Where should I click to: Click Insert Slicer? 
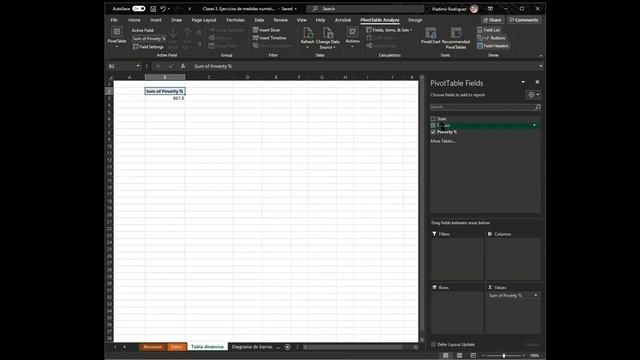pos(267,30)
